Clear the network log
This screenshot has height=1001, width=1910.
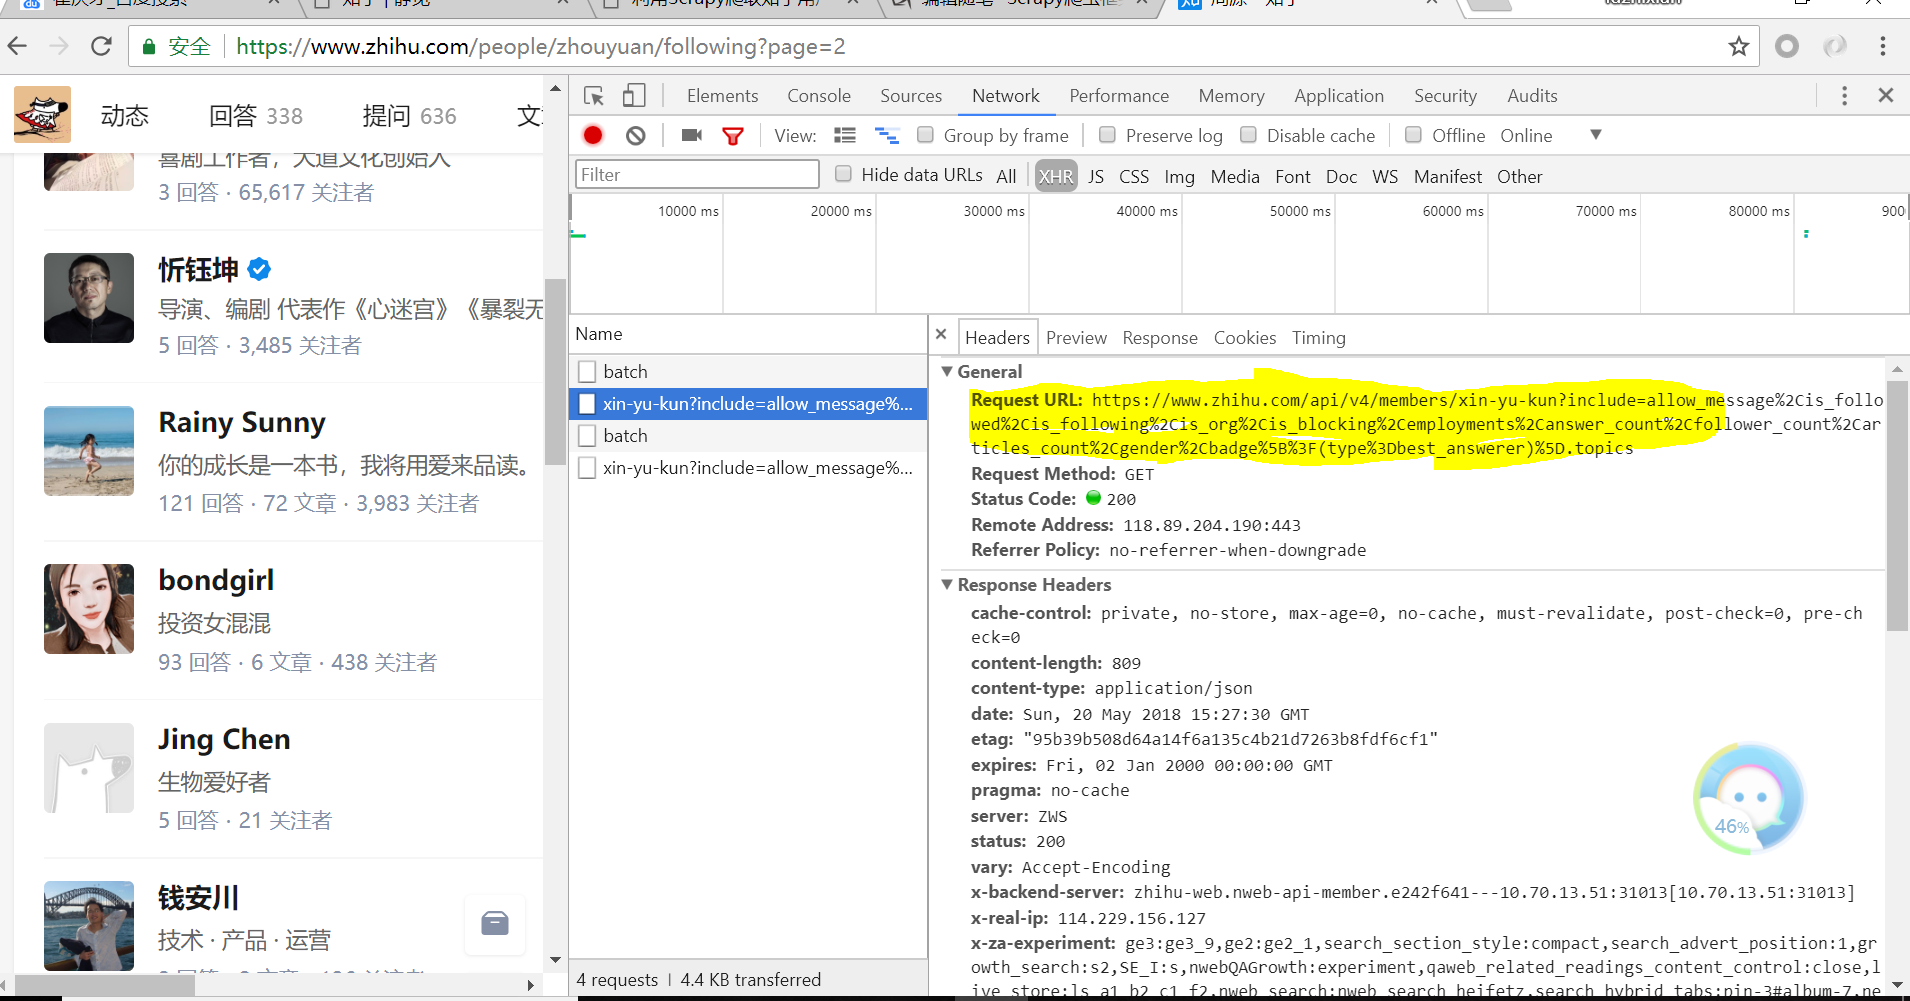pyautogui.click(x=636, y=135)
